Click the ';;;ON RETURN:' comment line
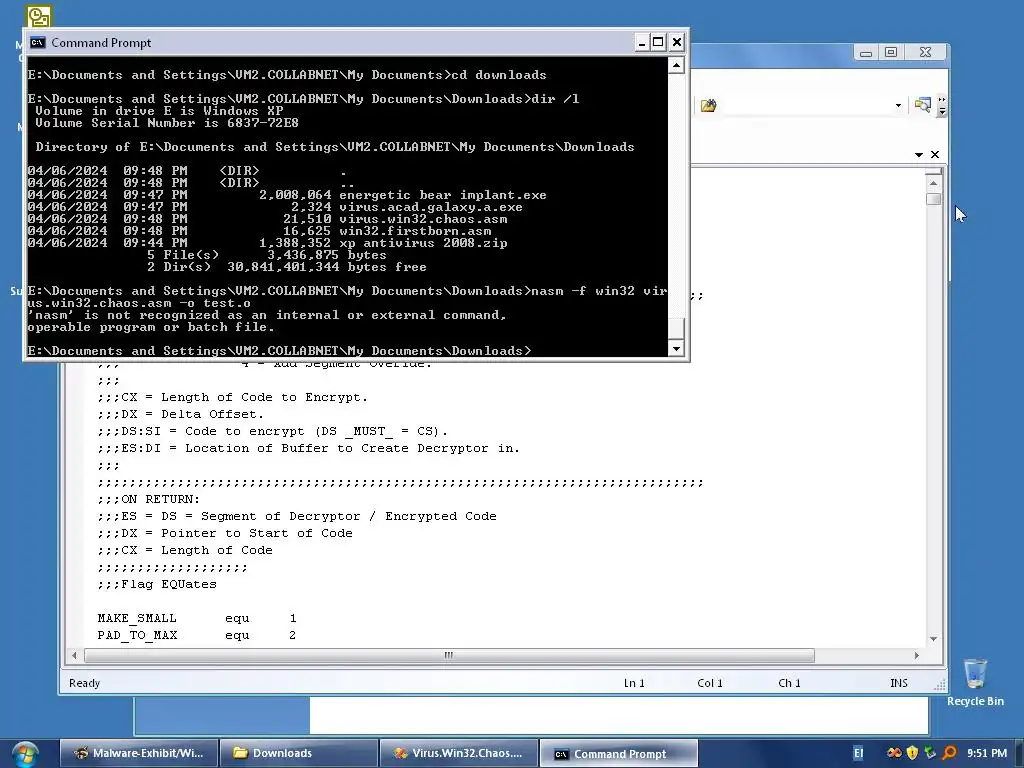Screen dimensions: 1024x768 tap(149, 499)
